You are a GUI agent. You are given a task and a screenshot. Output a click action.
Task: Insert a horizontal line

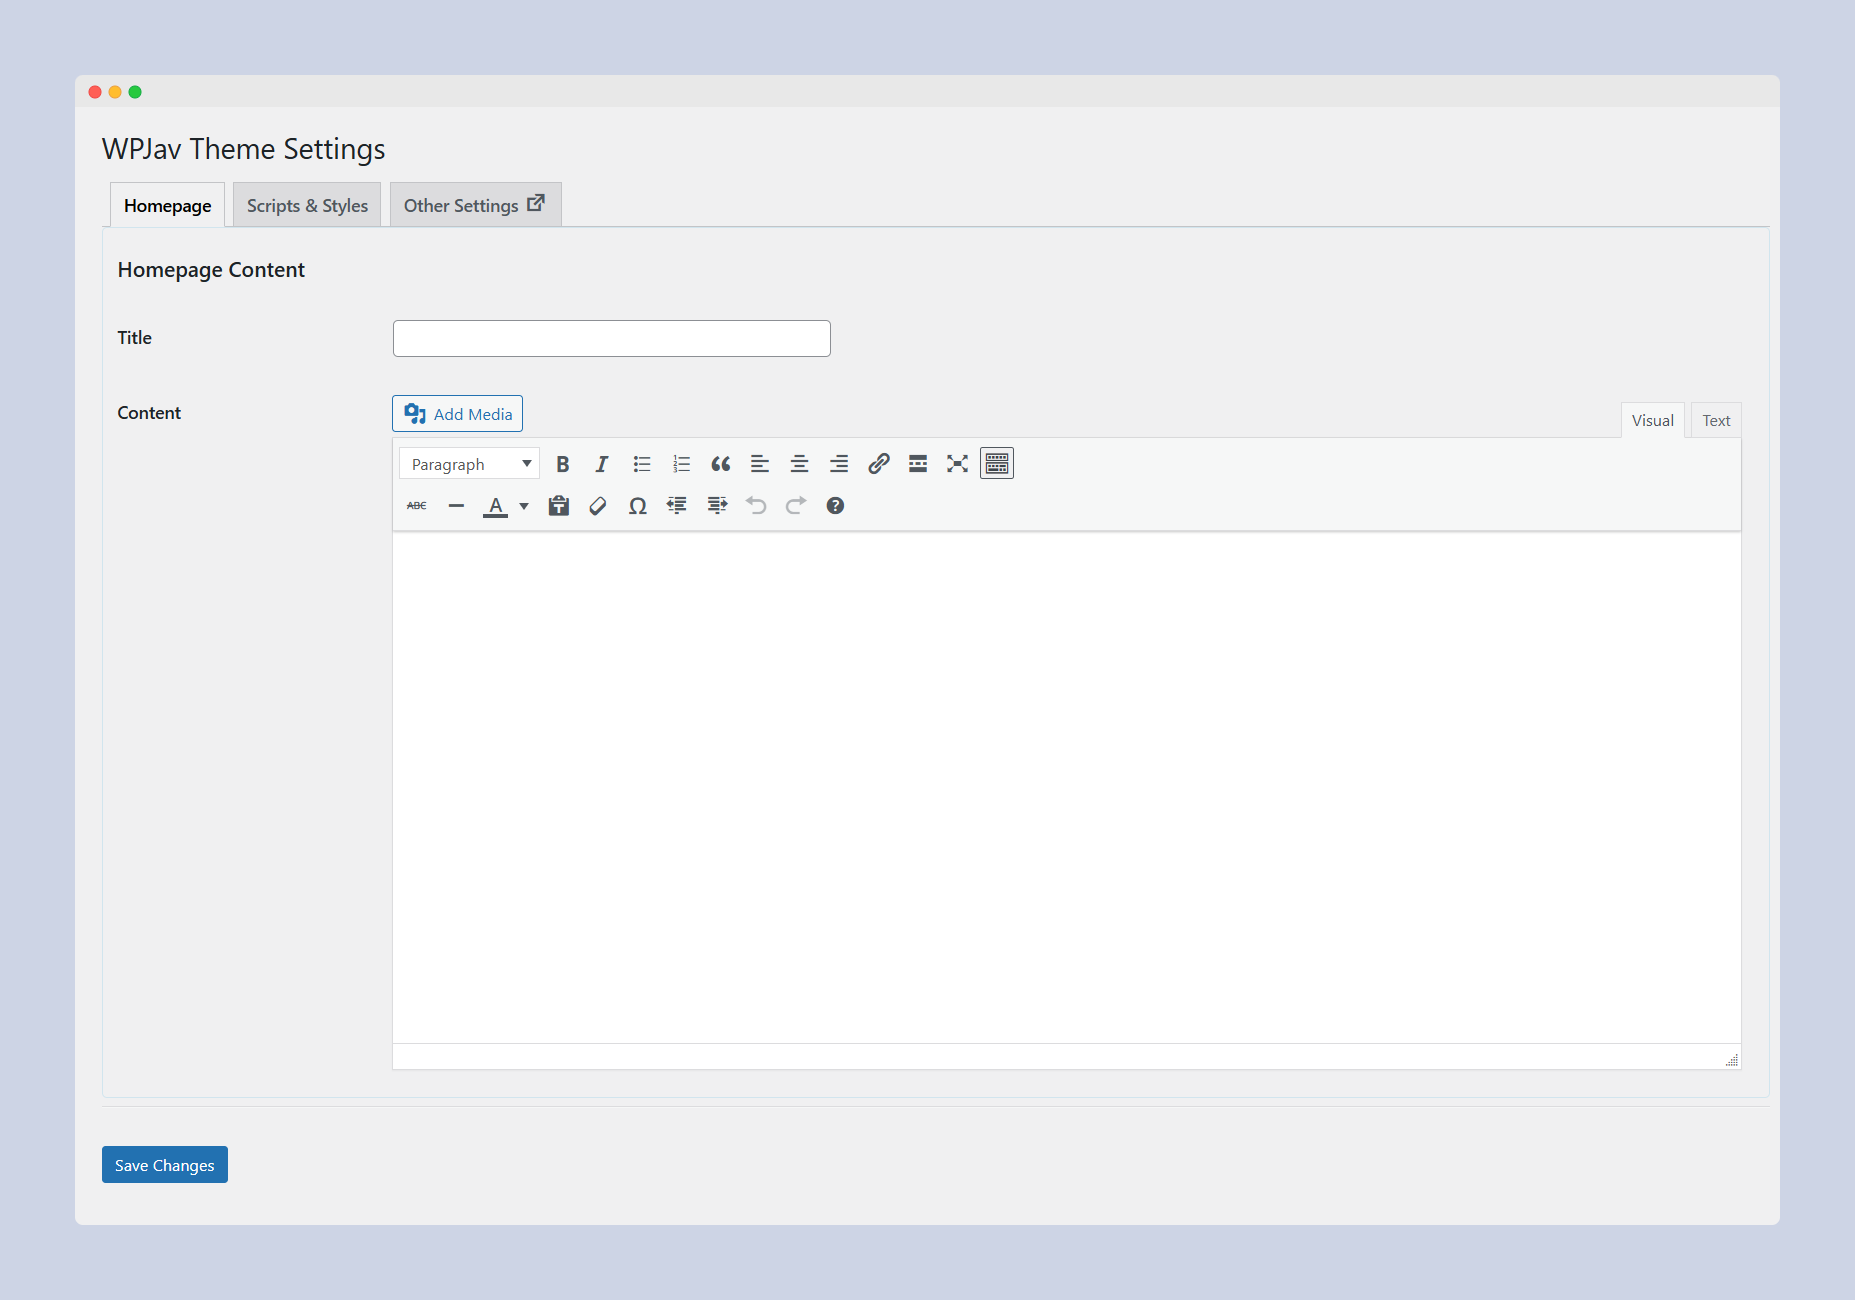[x=456, y=506]
